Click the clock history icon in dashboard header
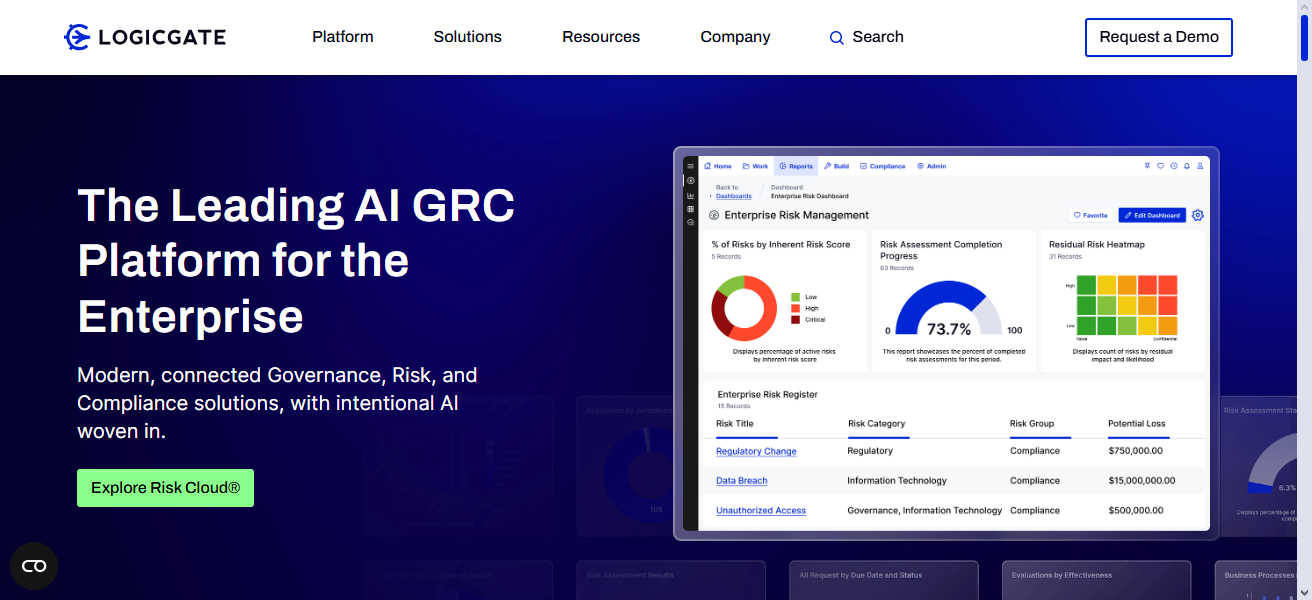This screenshot has height=600, width=1312. pos(1173,166)
